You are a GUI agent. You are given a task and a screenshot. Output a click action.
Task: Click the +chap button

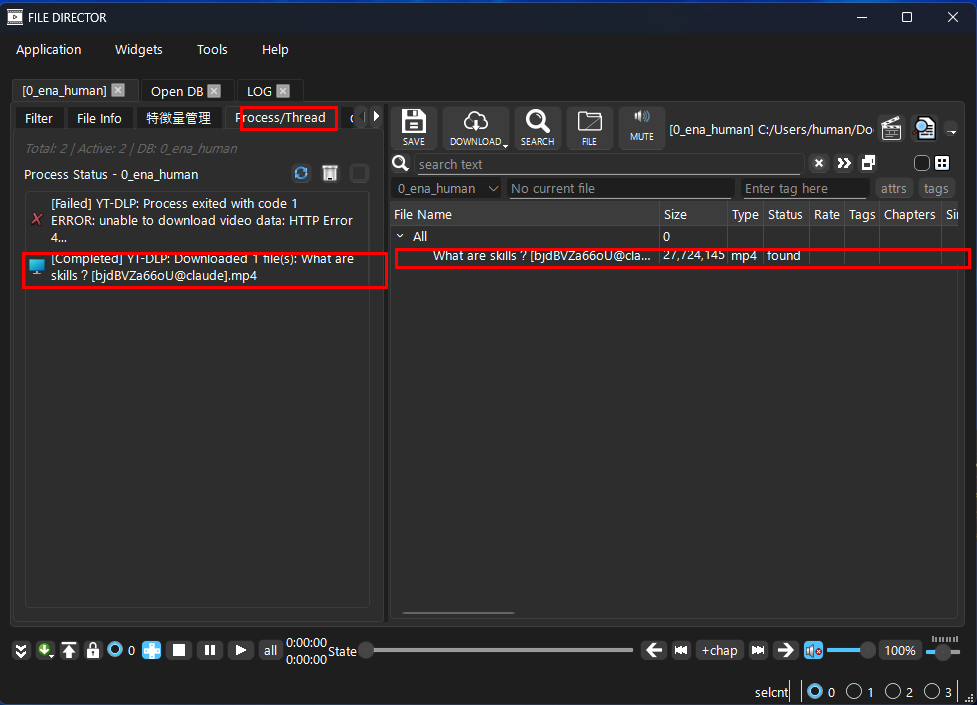[719, 650]
